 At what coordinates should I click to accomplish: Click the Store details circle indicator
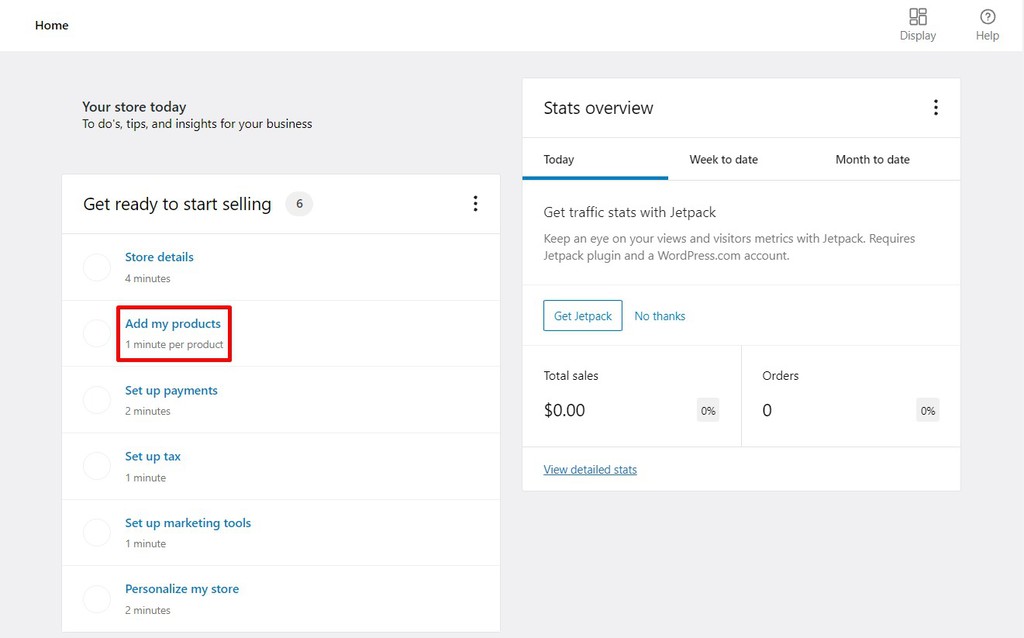click(97, 268)
